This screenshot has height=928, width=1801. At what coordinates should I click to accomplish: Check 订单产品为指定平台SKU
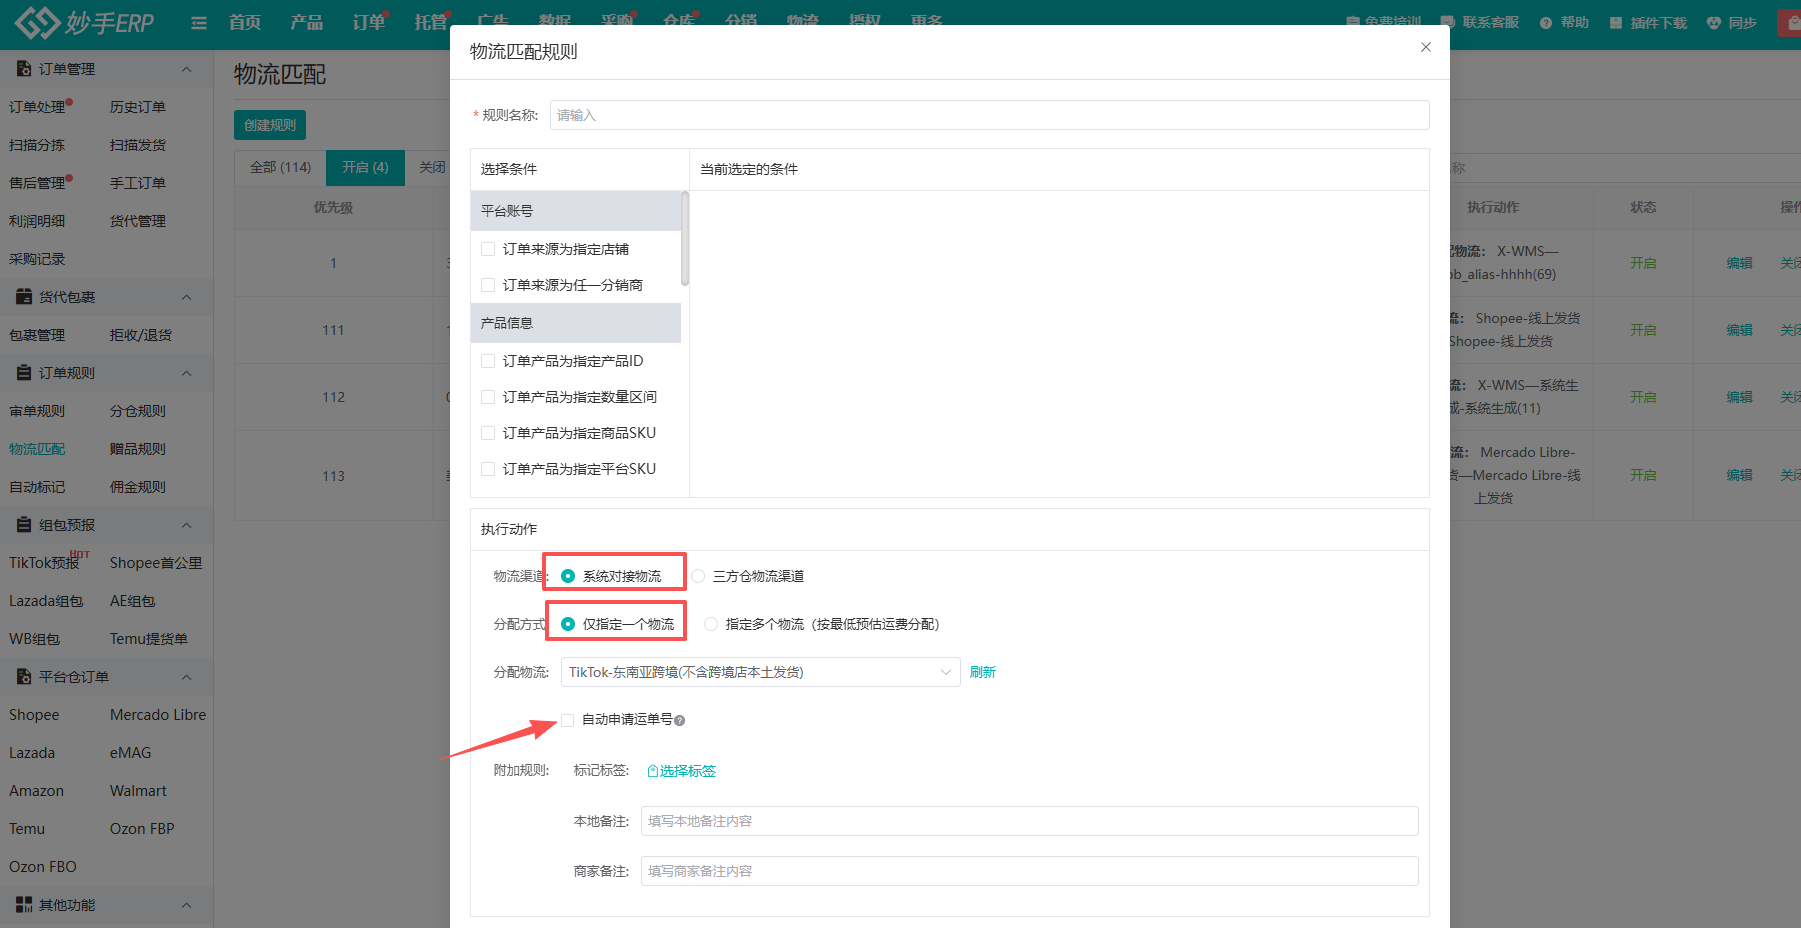pyautogui.click(x=488, y=469)
